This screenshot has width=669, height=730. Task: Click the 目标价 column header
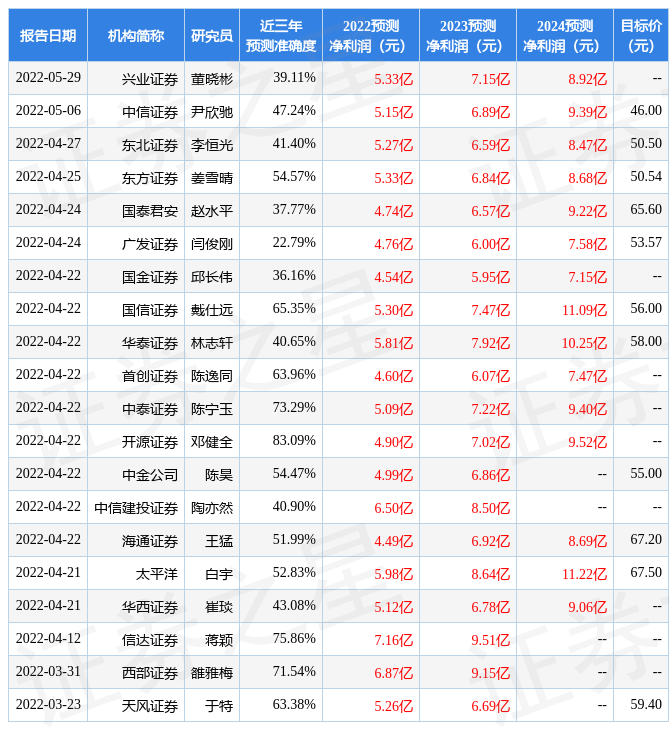(x=641, y=35)
